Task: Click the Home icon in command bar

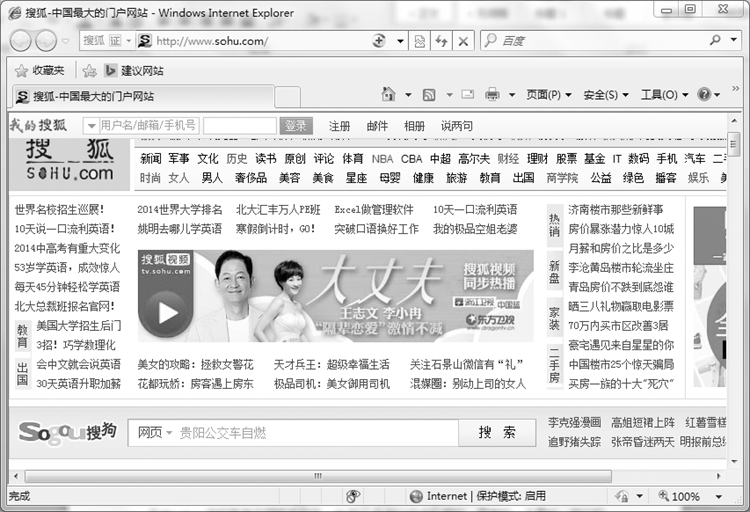Action: [388, 94]
